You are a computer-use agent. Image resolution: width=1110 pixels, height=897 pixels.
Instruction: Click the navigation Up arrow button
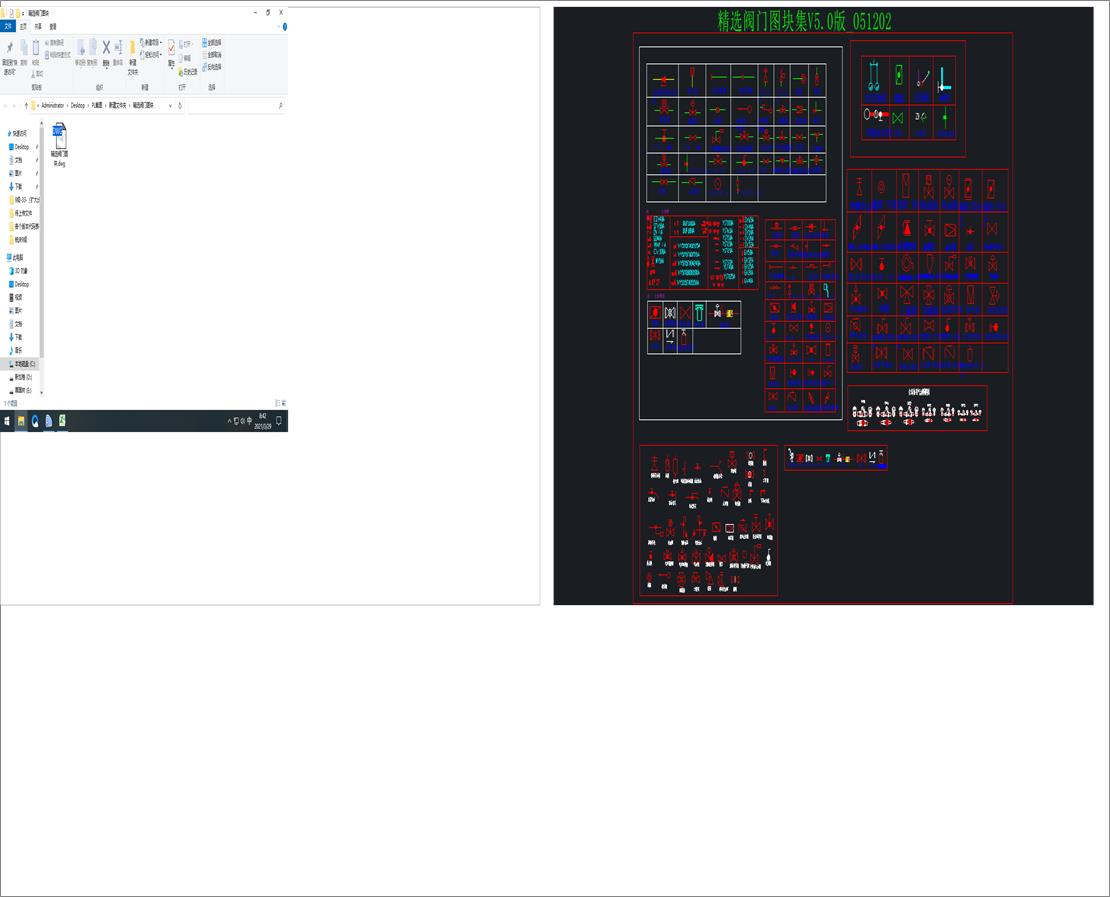[26, 105]
